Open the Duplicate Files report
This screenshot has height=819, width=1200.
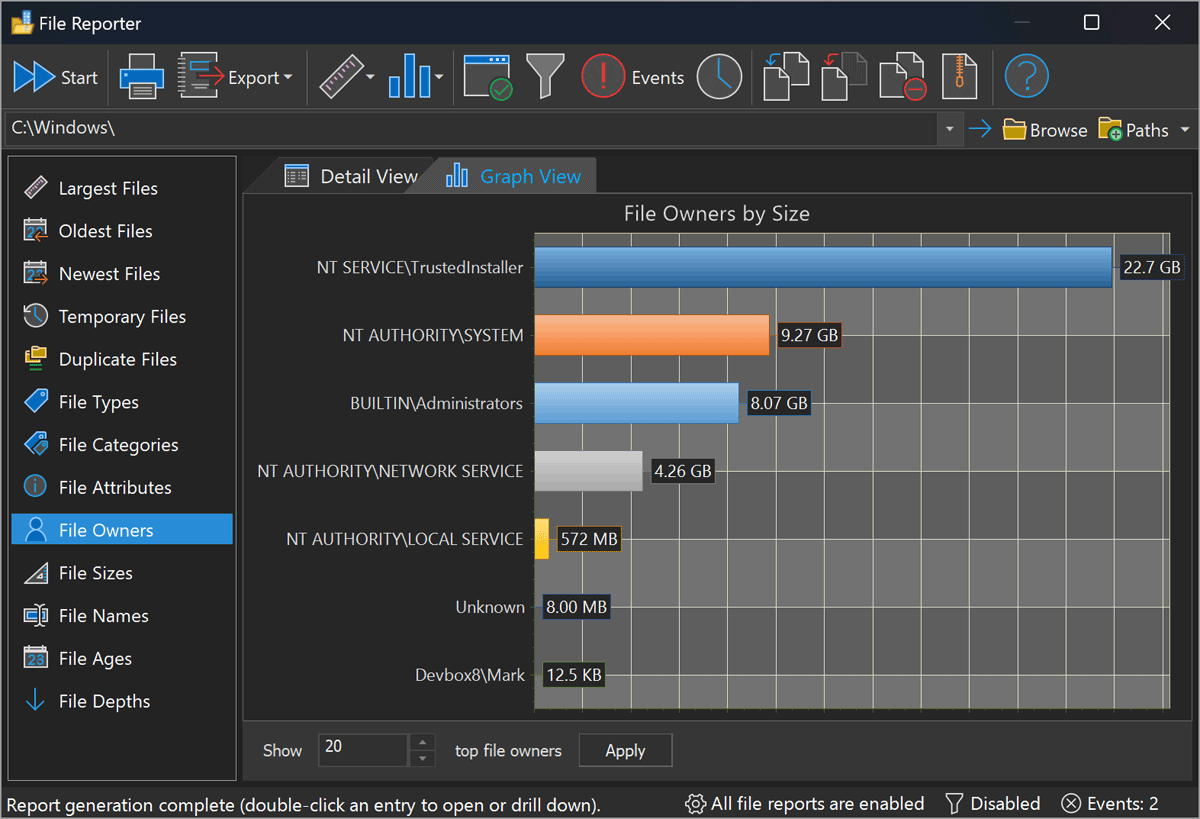pos(117,359)
